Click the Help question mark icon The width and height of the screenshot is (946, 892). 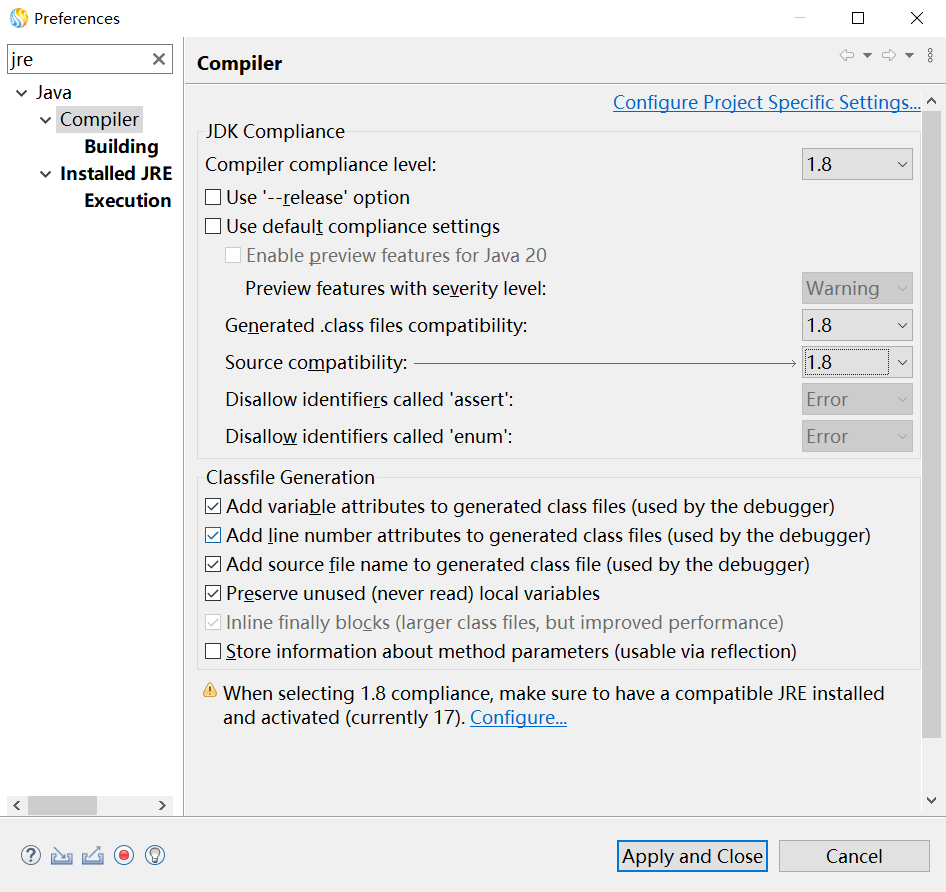(x=31, y=855)
